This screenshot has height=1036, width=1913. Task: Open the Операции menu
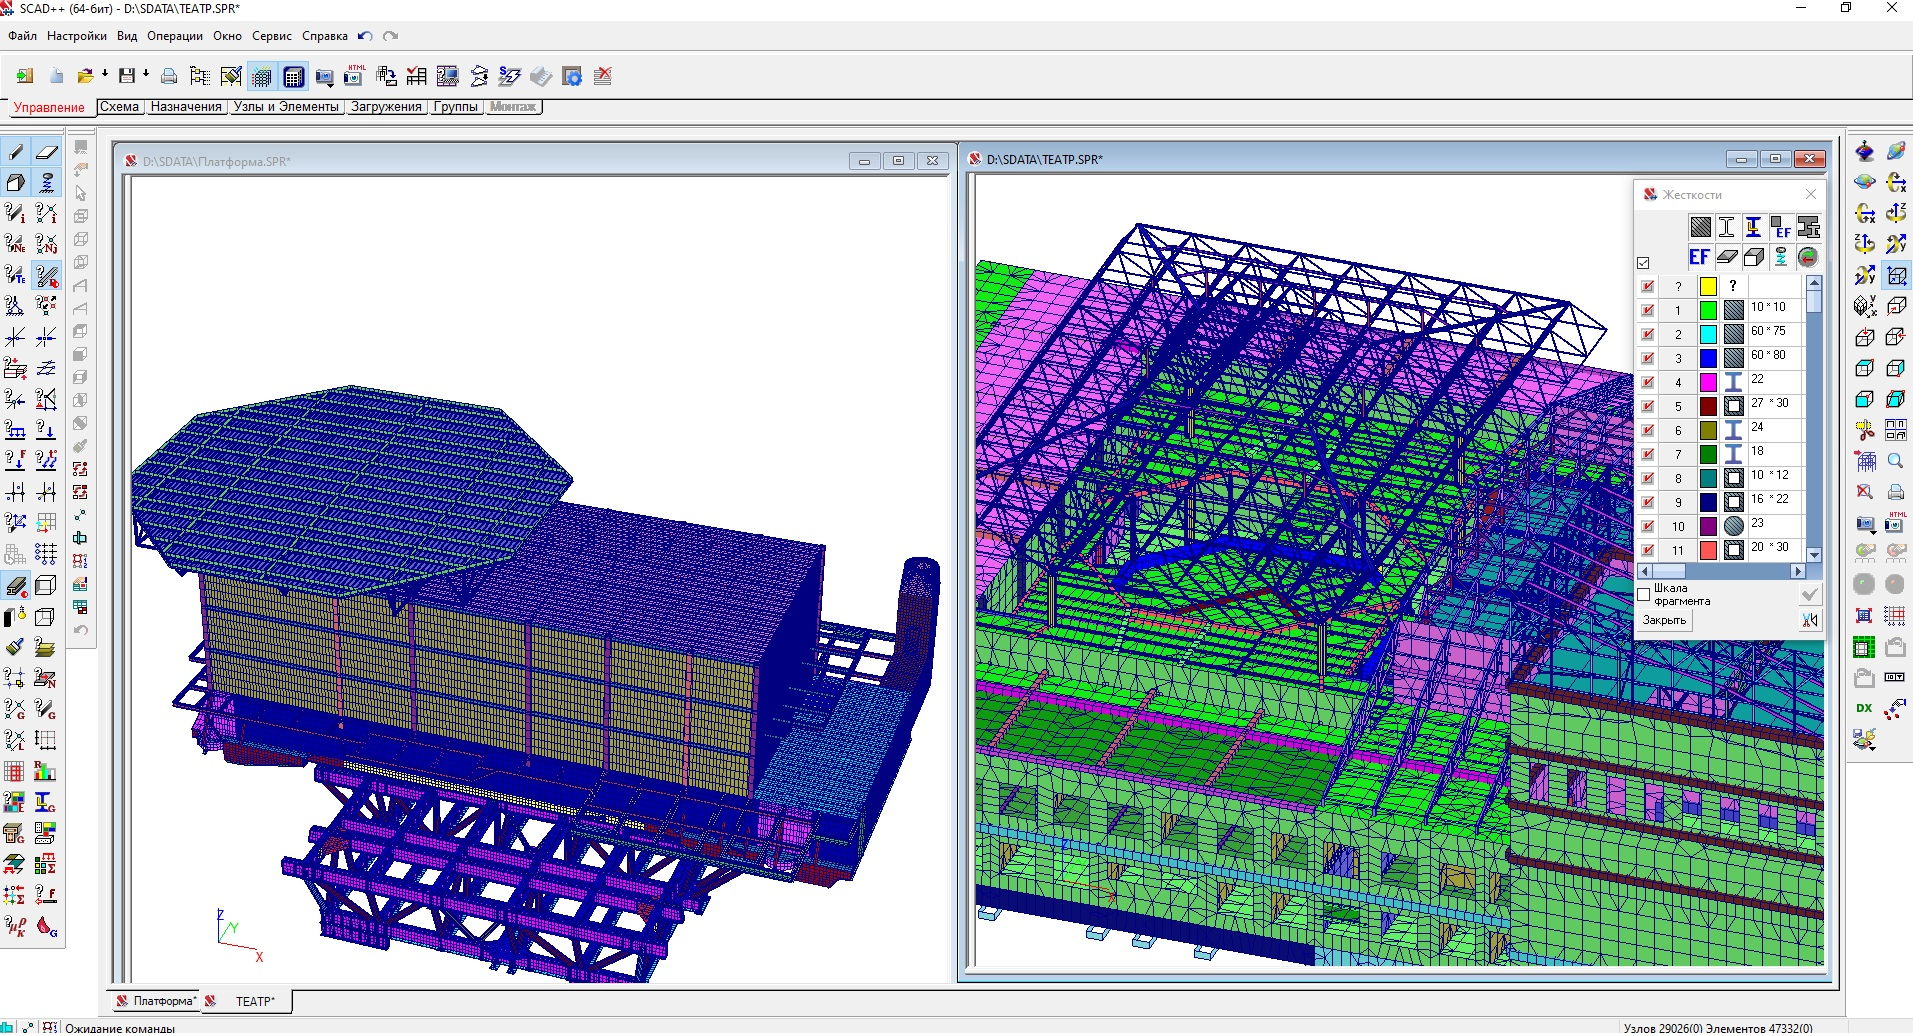pos(174,36)
